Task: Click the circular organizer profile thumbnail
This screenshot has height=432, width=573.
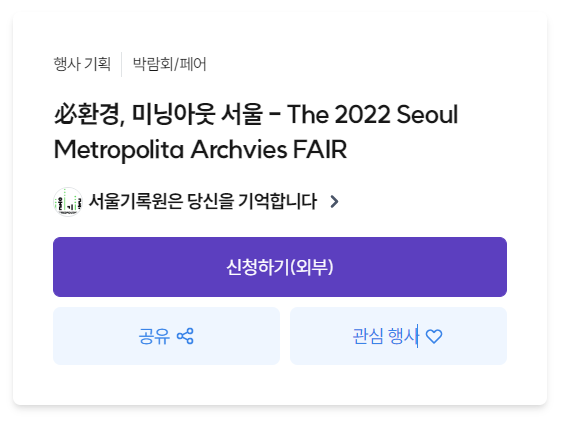Action: point(68,202)
